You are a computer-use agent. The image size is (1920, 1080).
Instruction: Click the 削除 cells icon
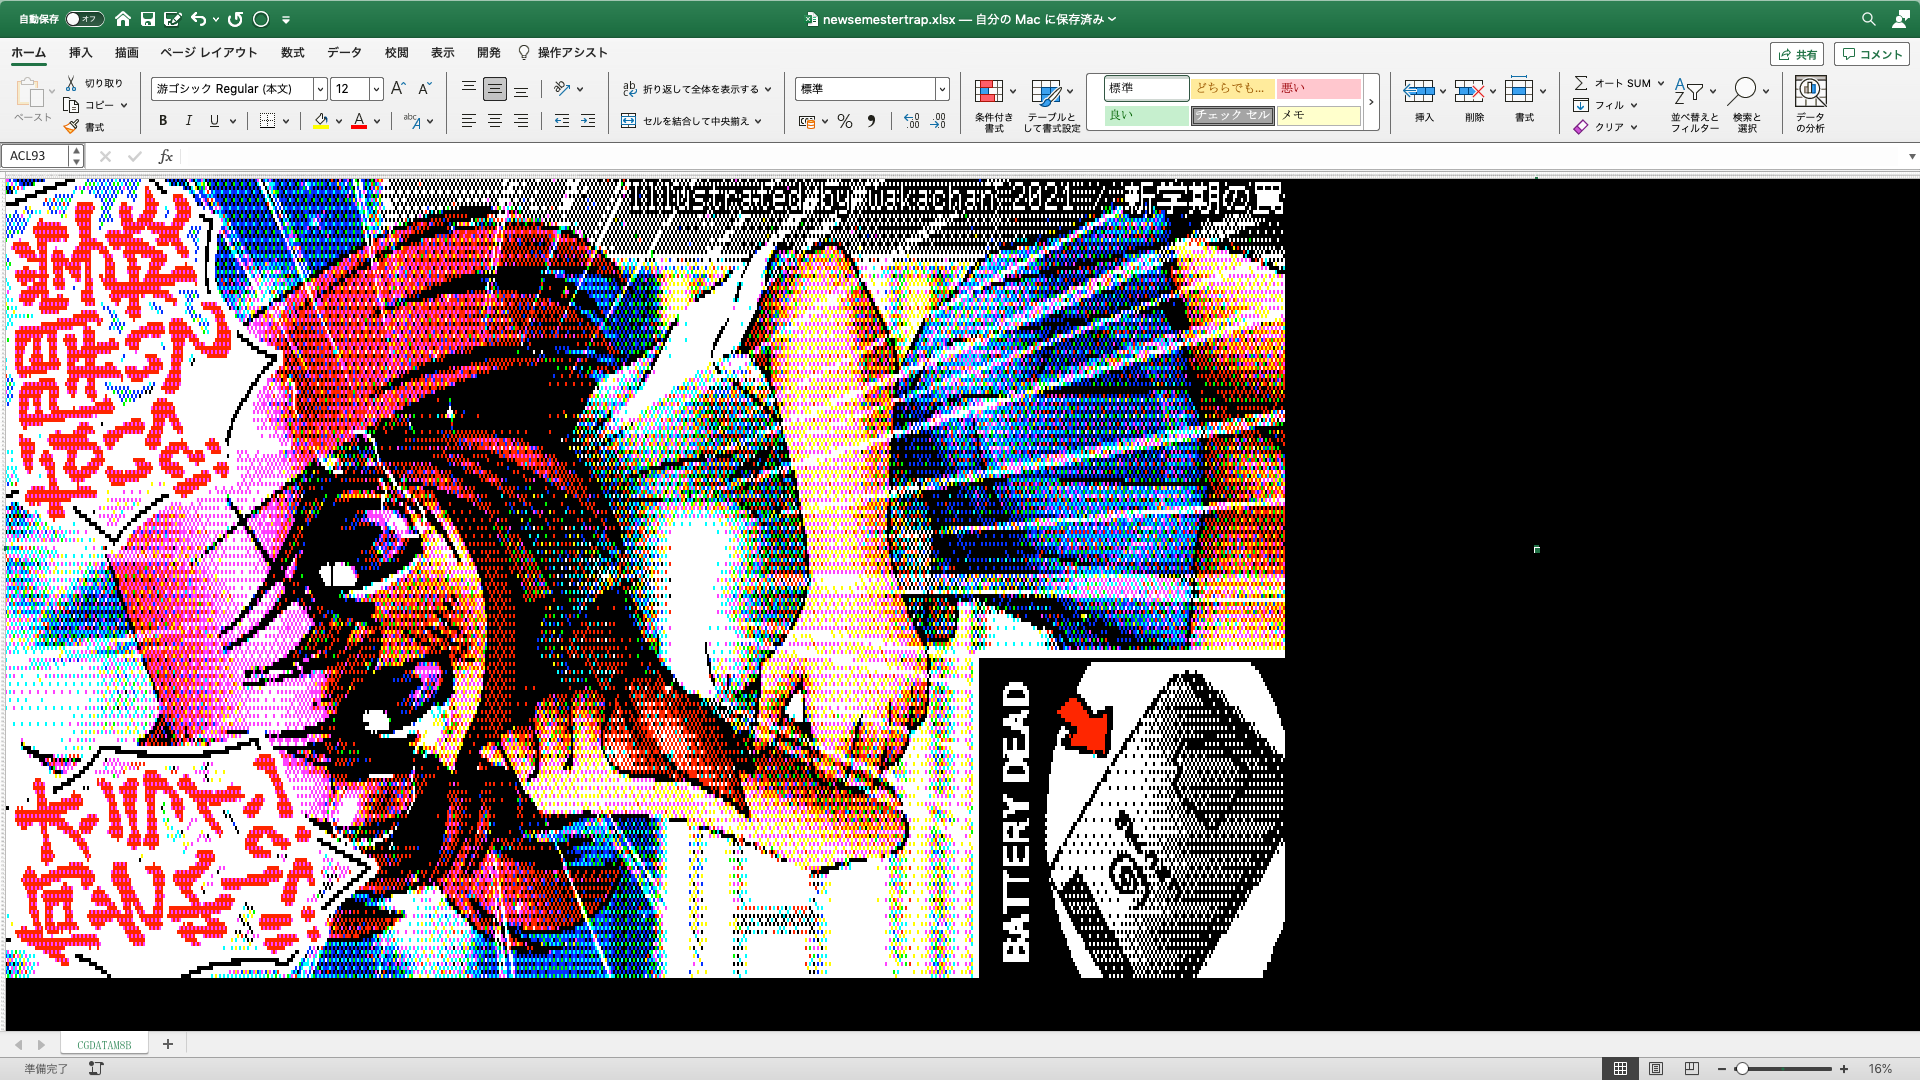pyautogui.click(x=1469, y=92)
